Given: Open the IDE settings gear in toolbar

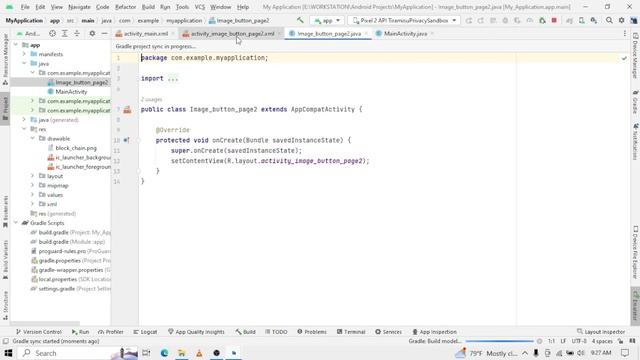Looking at the screenshot, I should coord(621,20).
